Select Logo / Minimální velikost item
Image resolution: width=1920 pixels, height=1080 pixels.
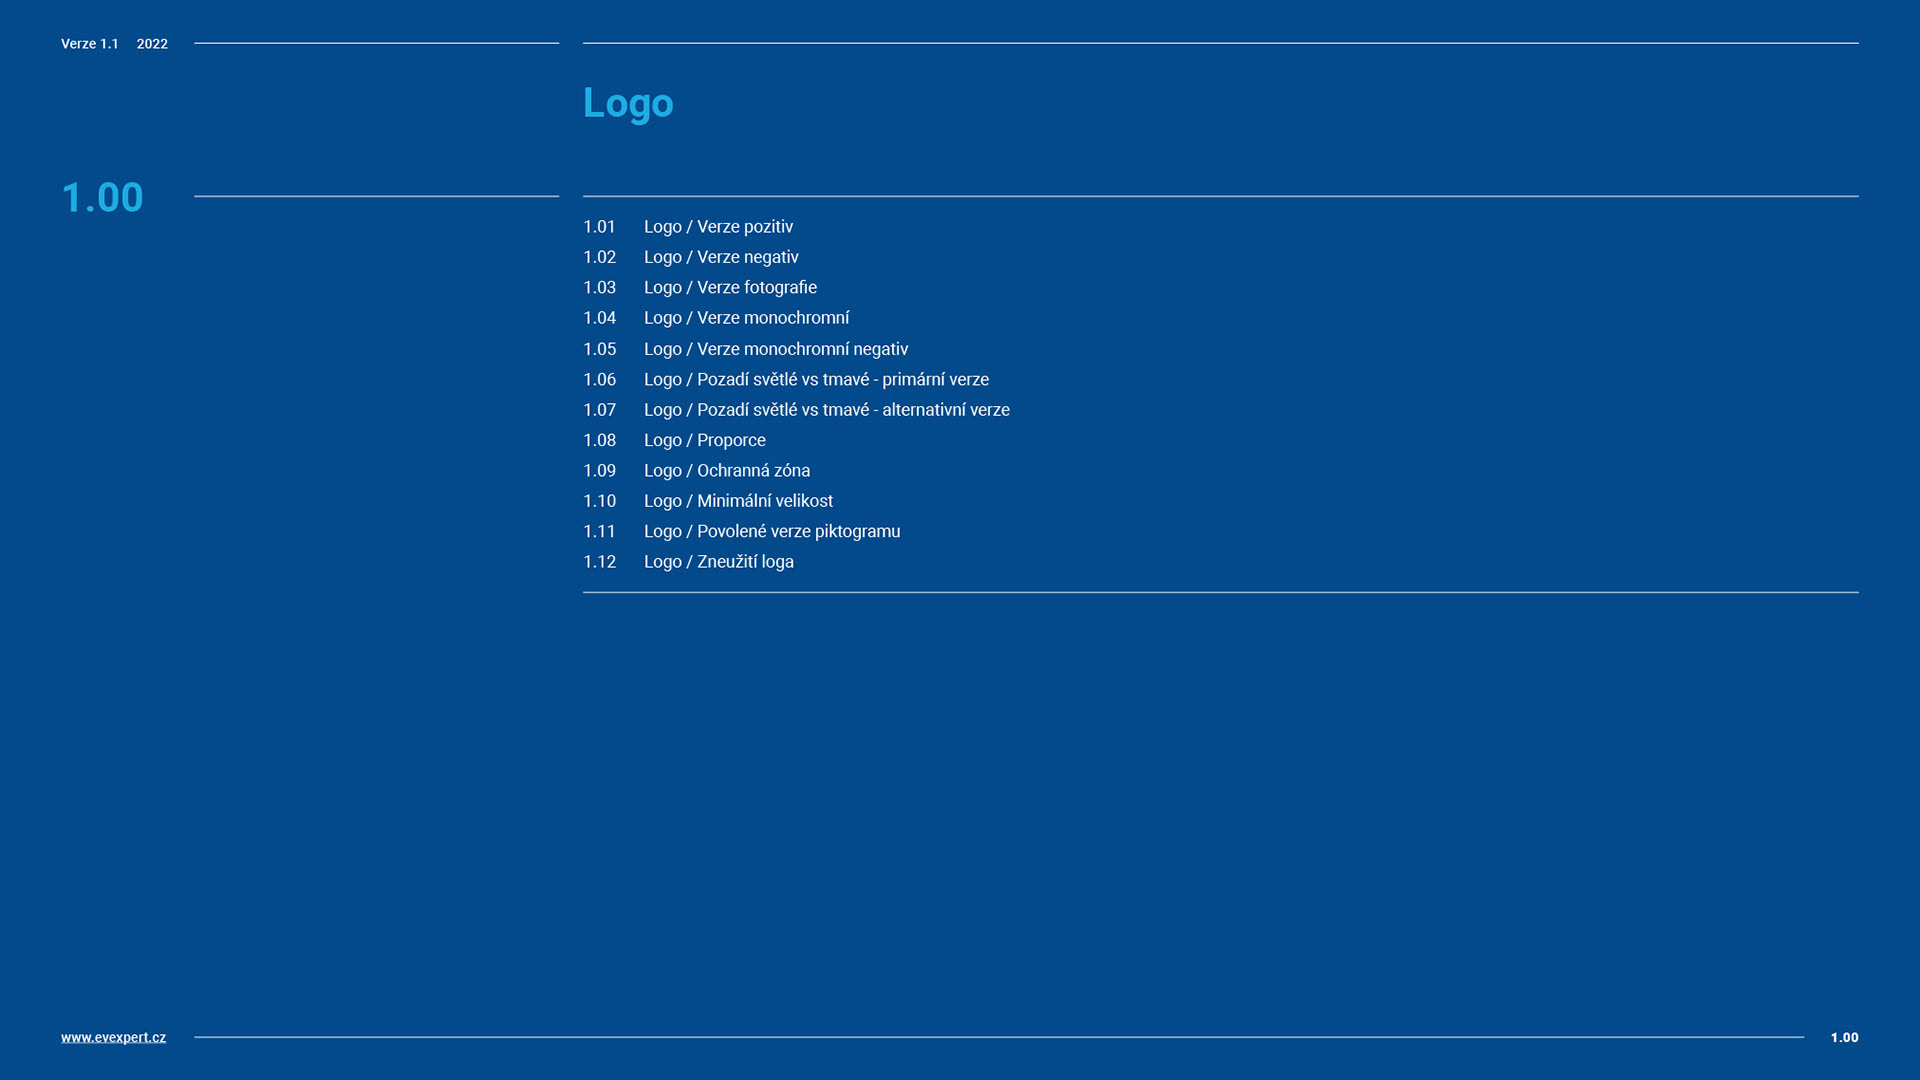click(737, 501)
